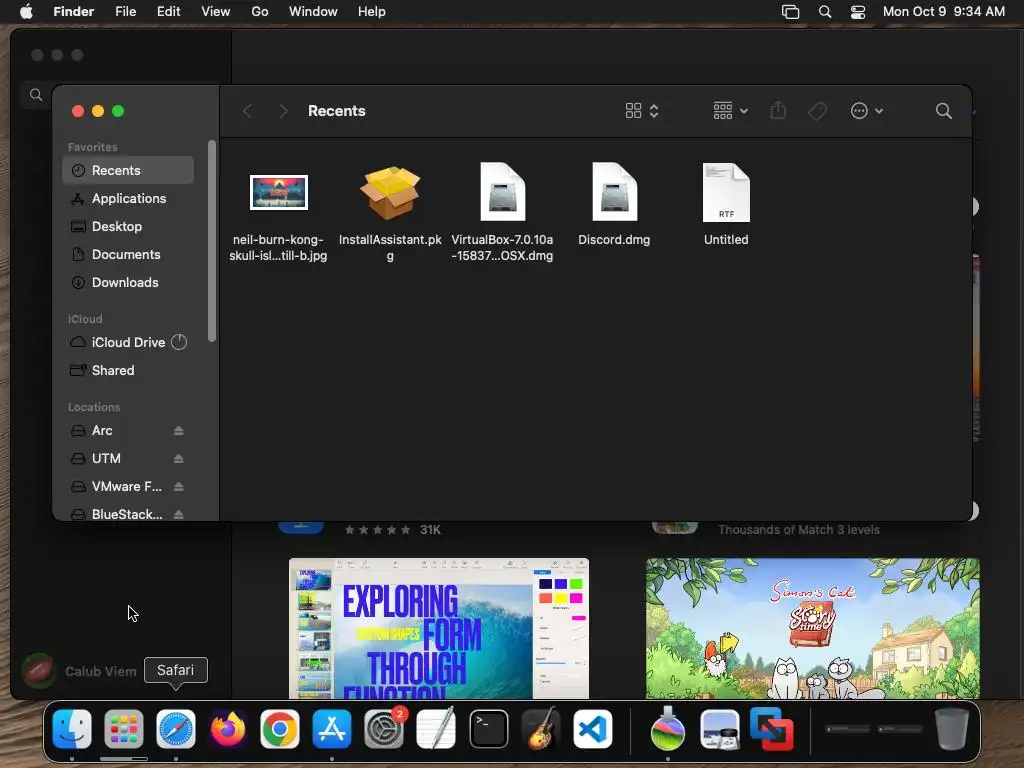Select the Discord.dmg file icon
The image size is (1024, 768).
click(615, 192)
